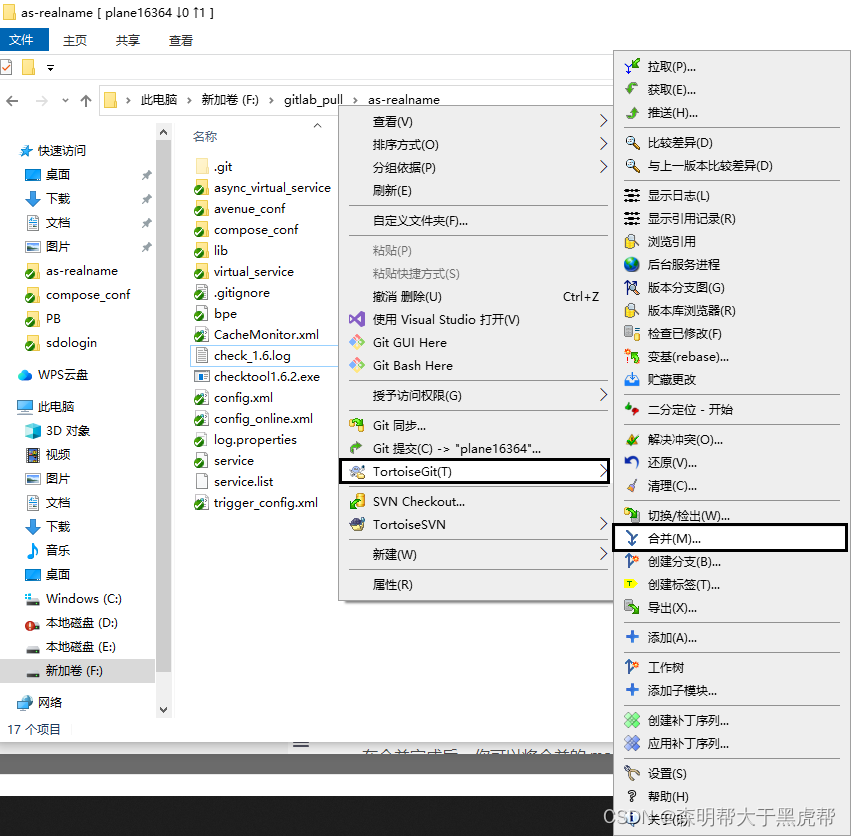Image resolution: width=851 pixels, height=836 pixels.
Task: Select WPS云盘 in navigation pane
Action: tap(63, 375)
